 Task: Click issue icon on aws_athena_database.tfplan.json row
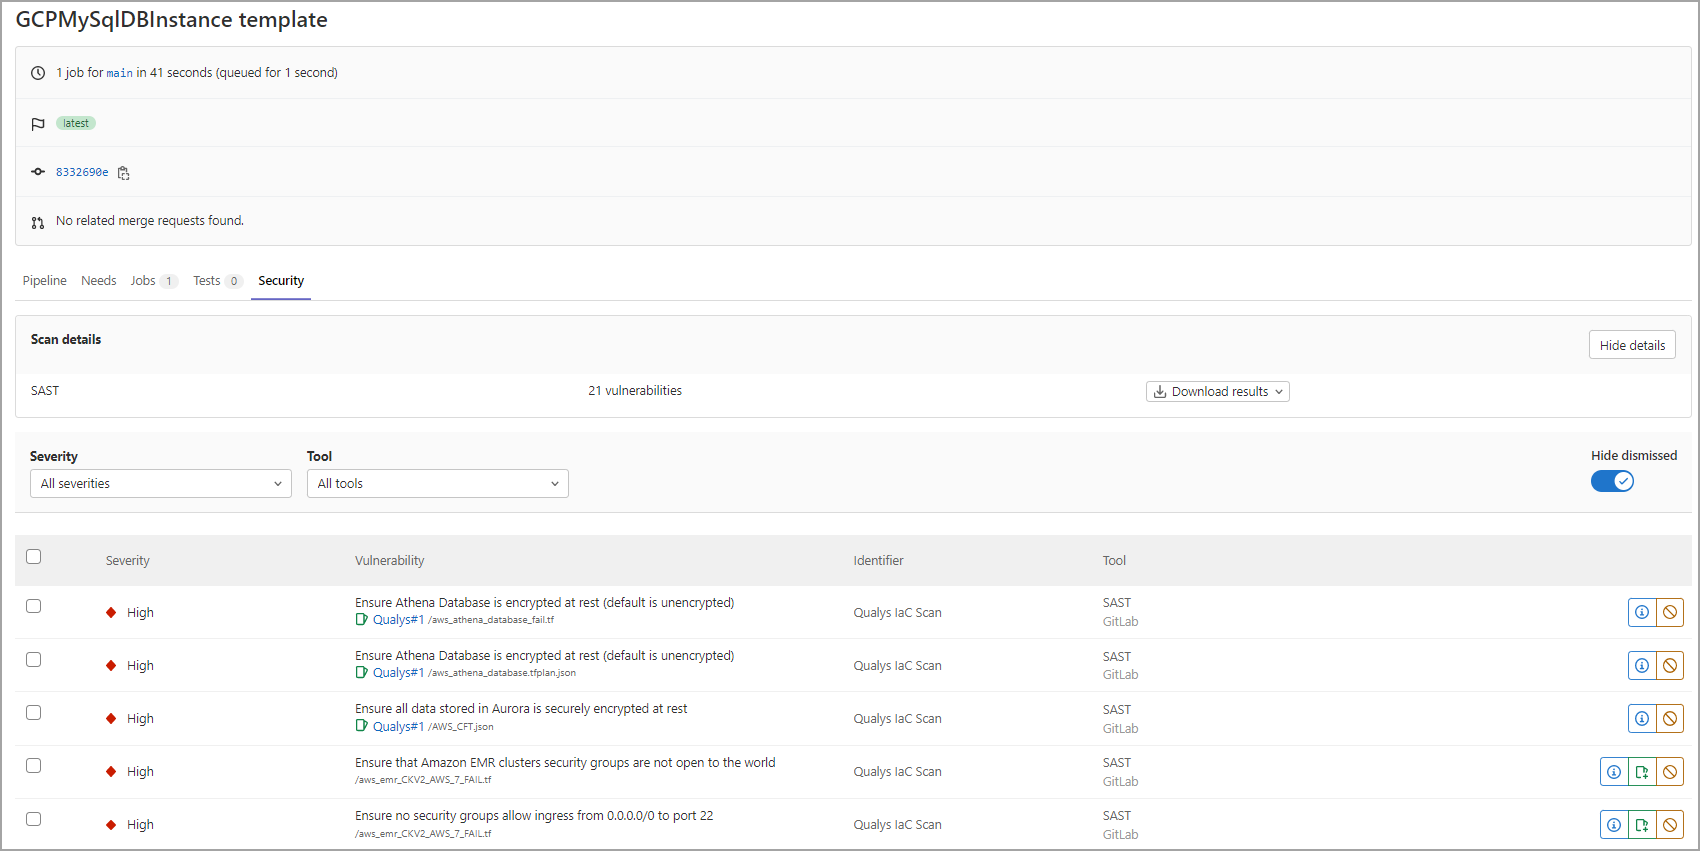tap(362, 673)
